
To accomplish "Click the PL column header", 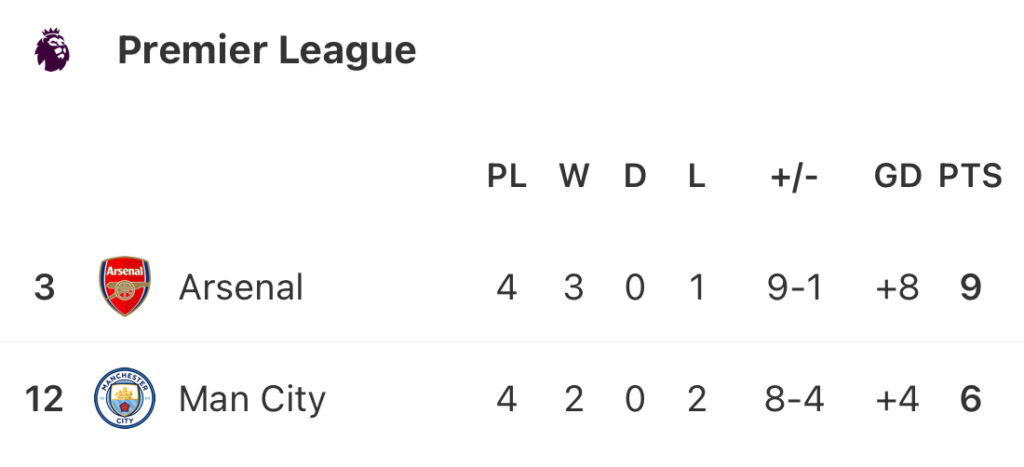I will (507, 176).
